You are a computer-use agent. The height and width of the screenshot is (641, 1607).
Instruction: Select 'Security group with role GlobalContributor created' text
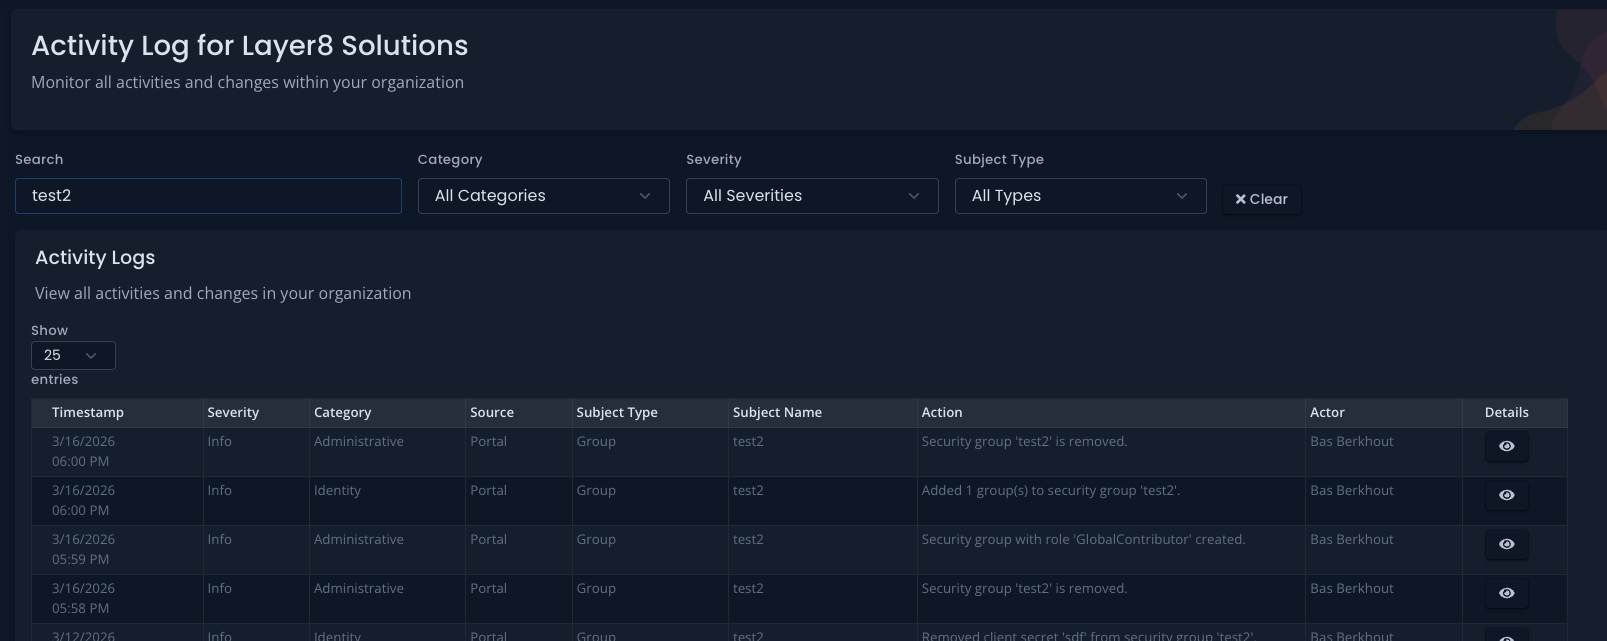pyautogui.click(x=1083, y=539)
